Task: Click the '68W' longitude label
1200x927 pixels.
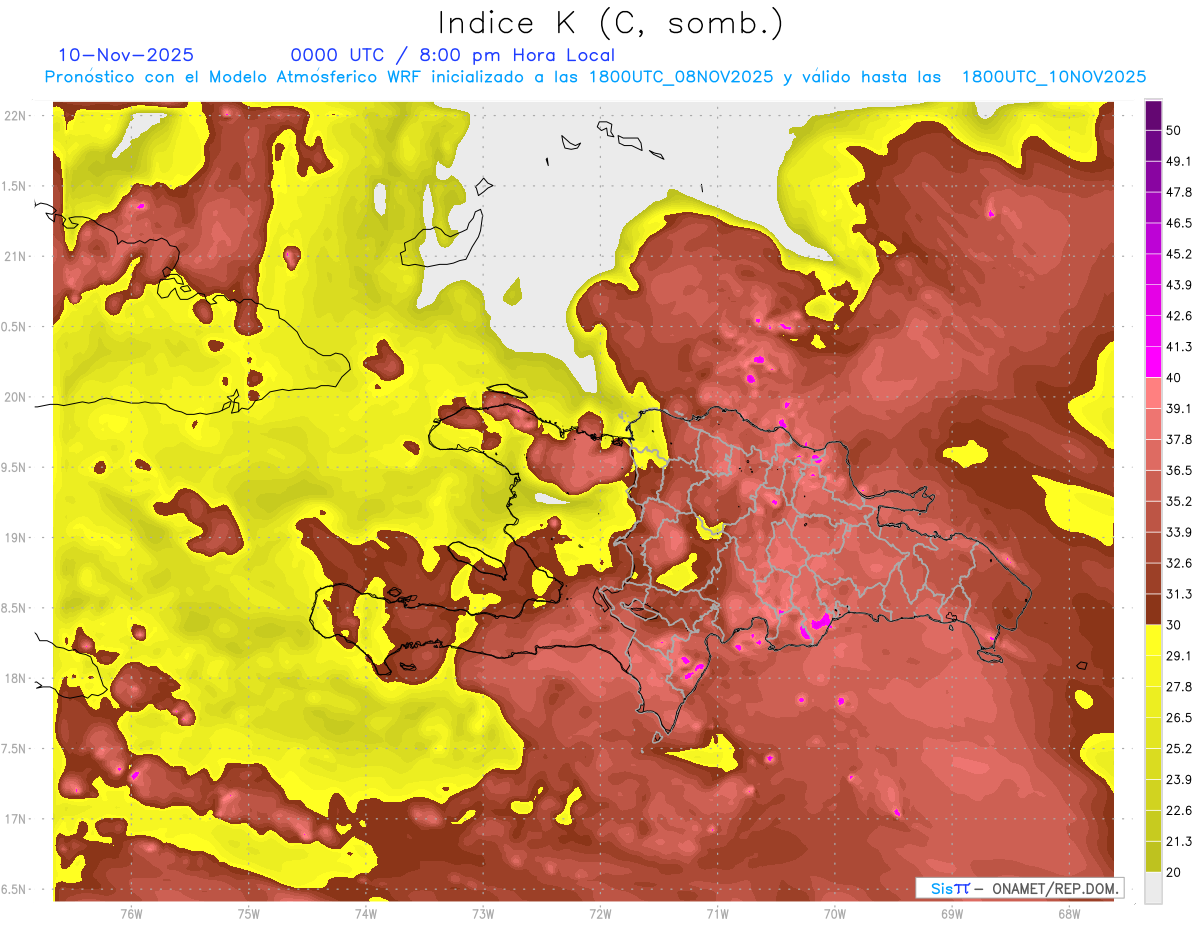Action: pyautogui.click(x=1069, y=914)
